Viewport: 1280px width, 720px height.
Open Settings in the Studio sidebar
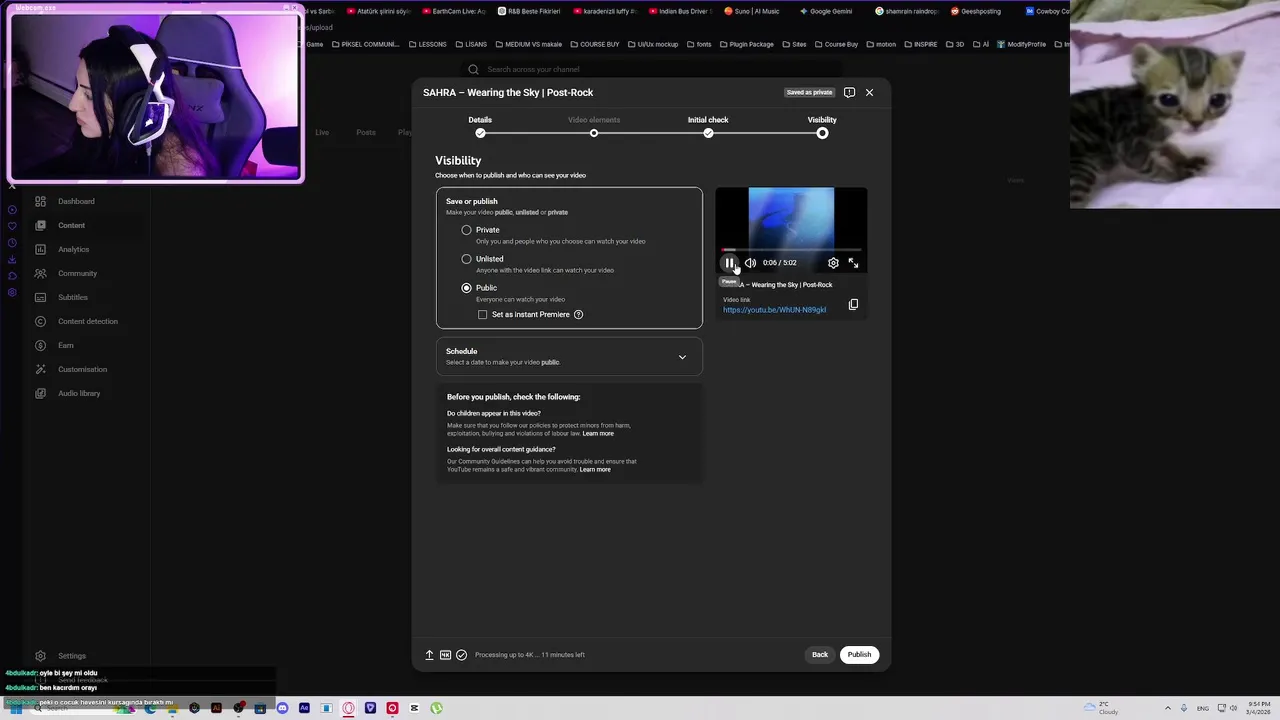71,656
